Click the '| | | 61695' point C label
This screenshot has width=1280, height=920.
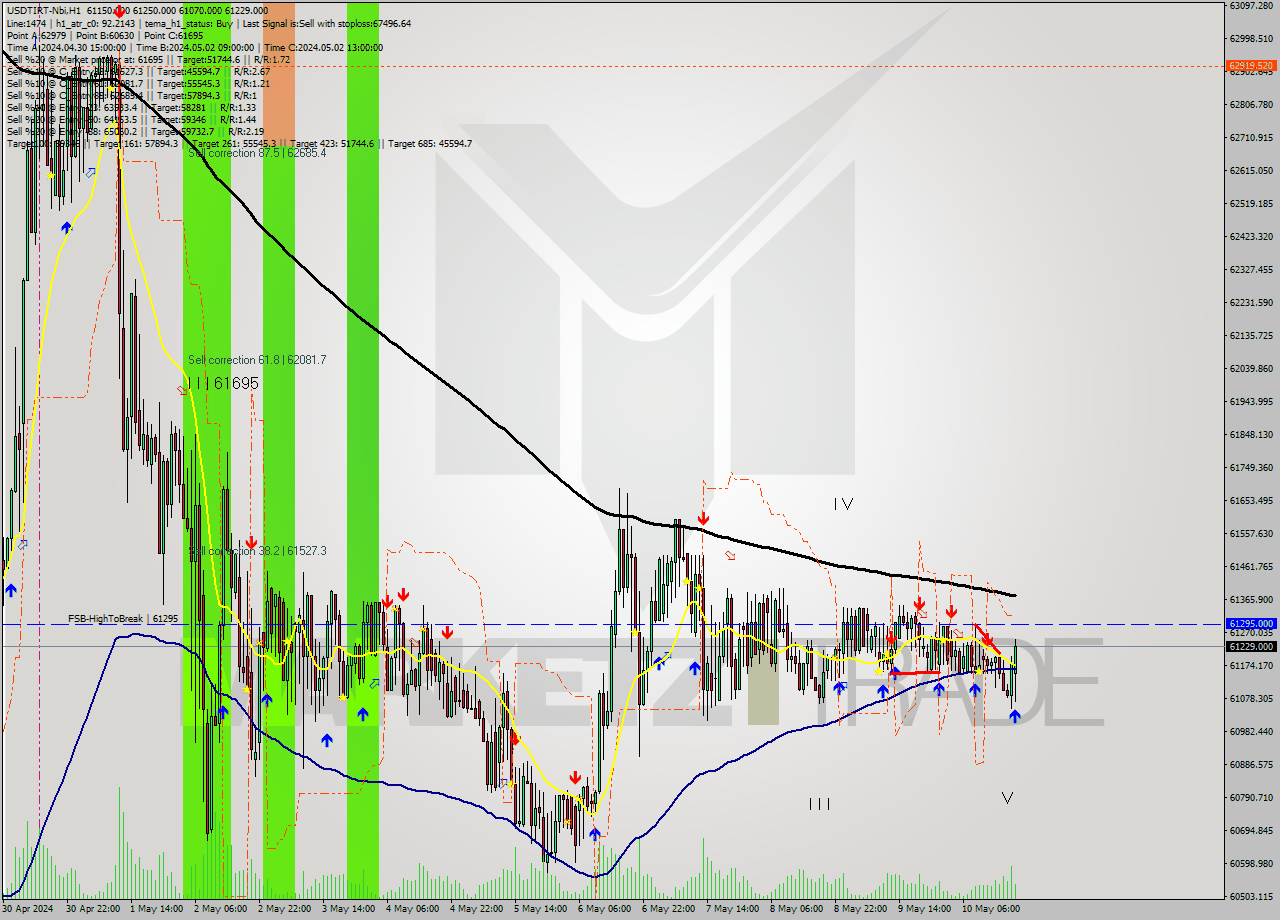pos(224,383)
